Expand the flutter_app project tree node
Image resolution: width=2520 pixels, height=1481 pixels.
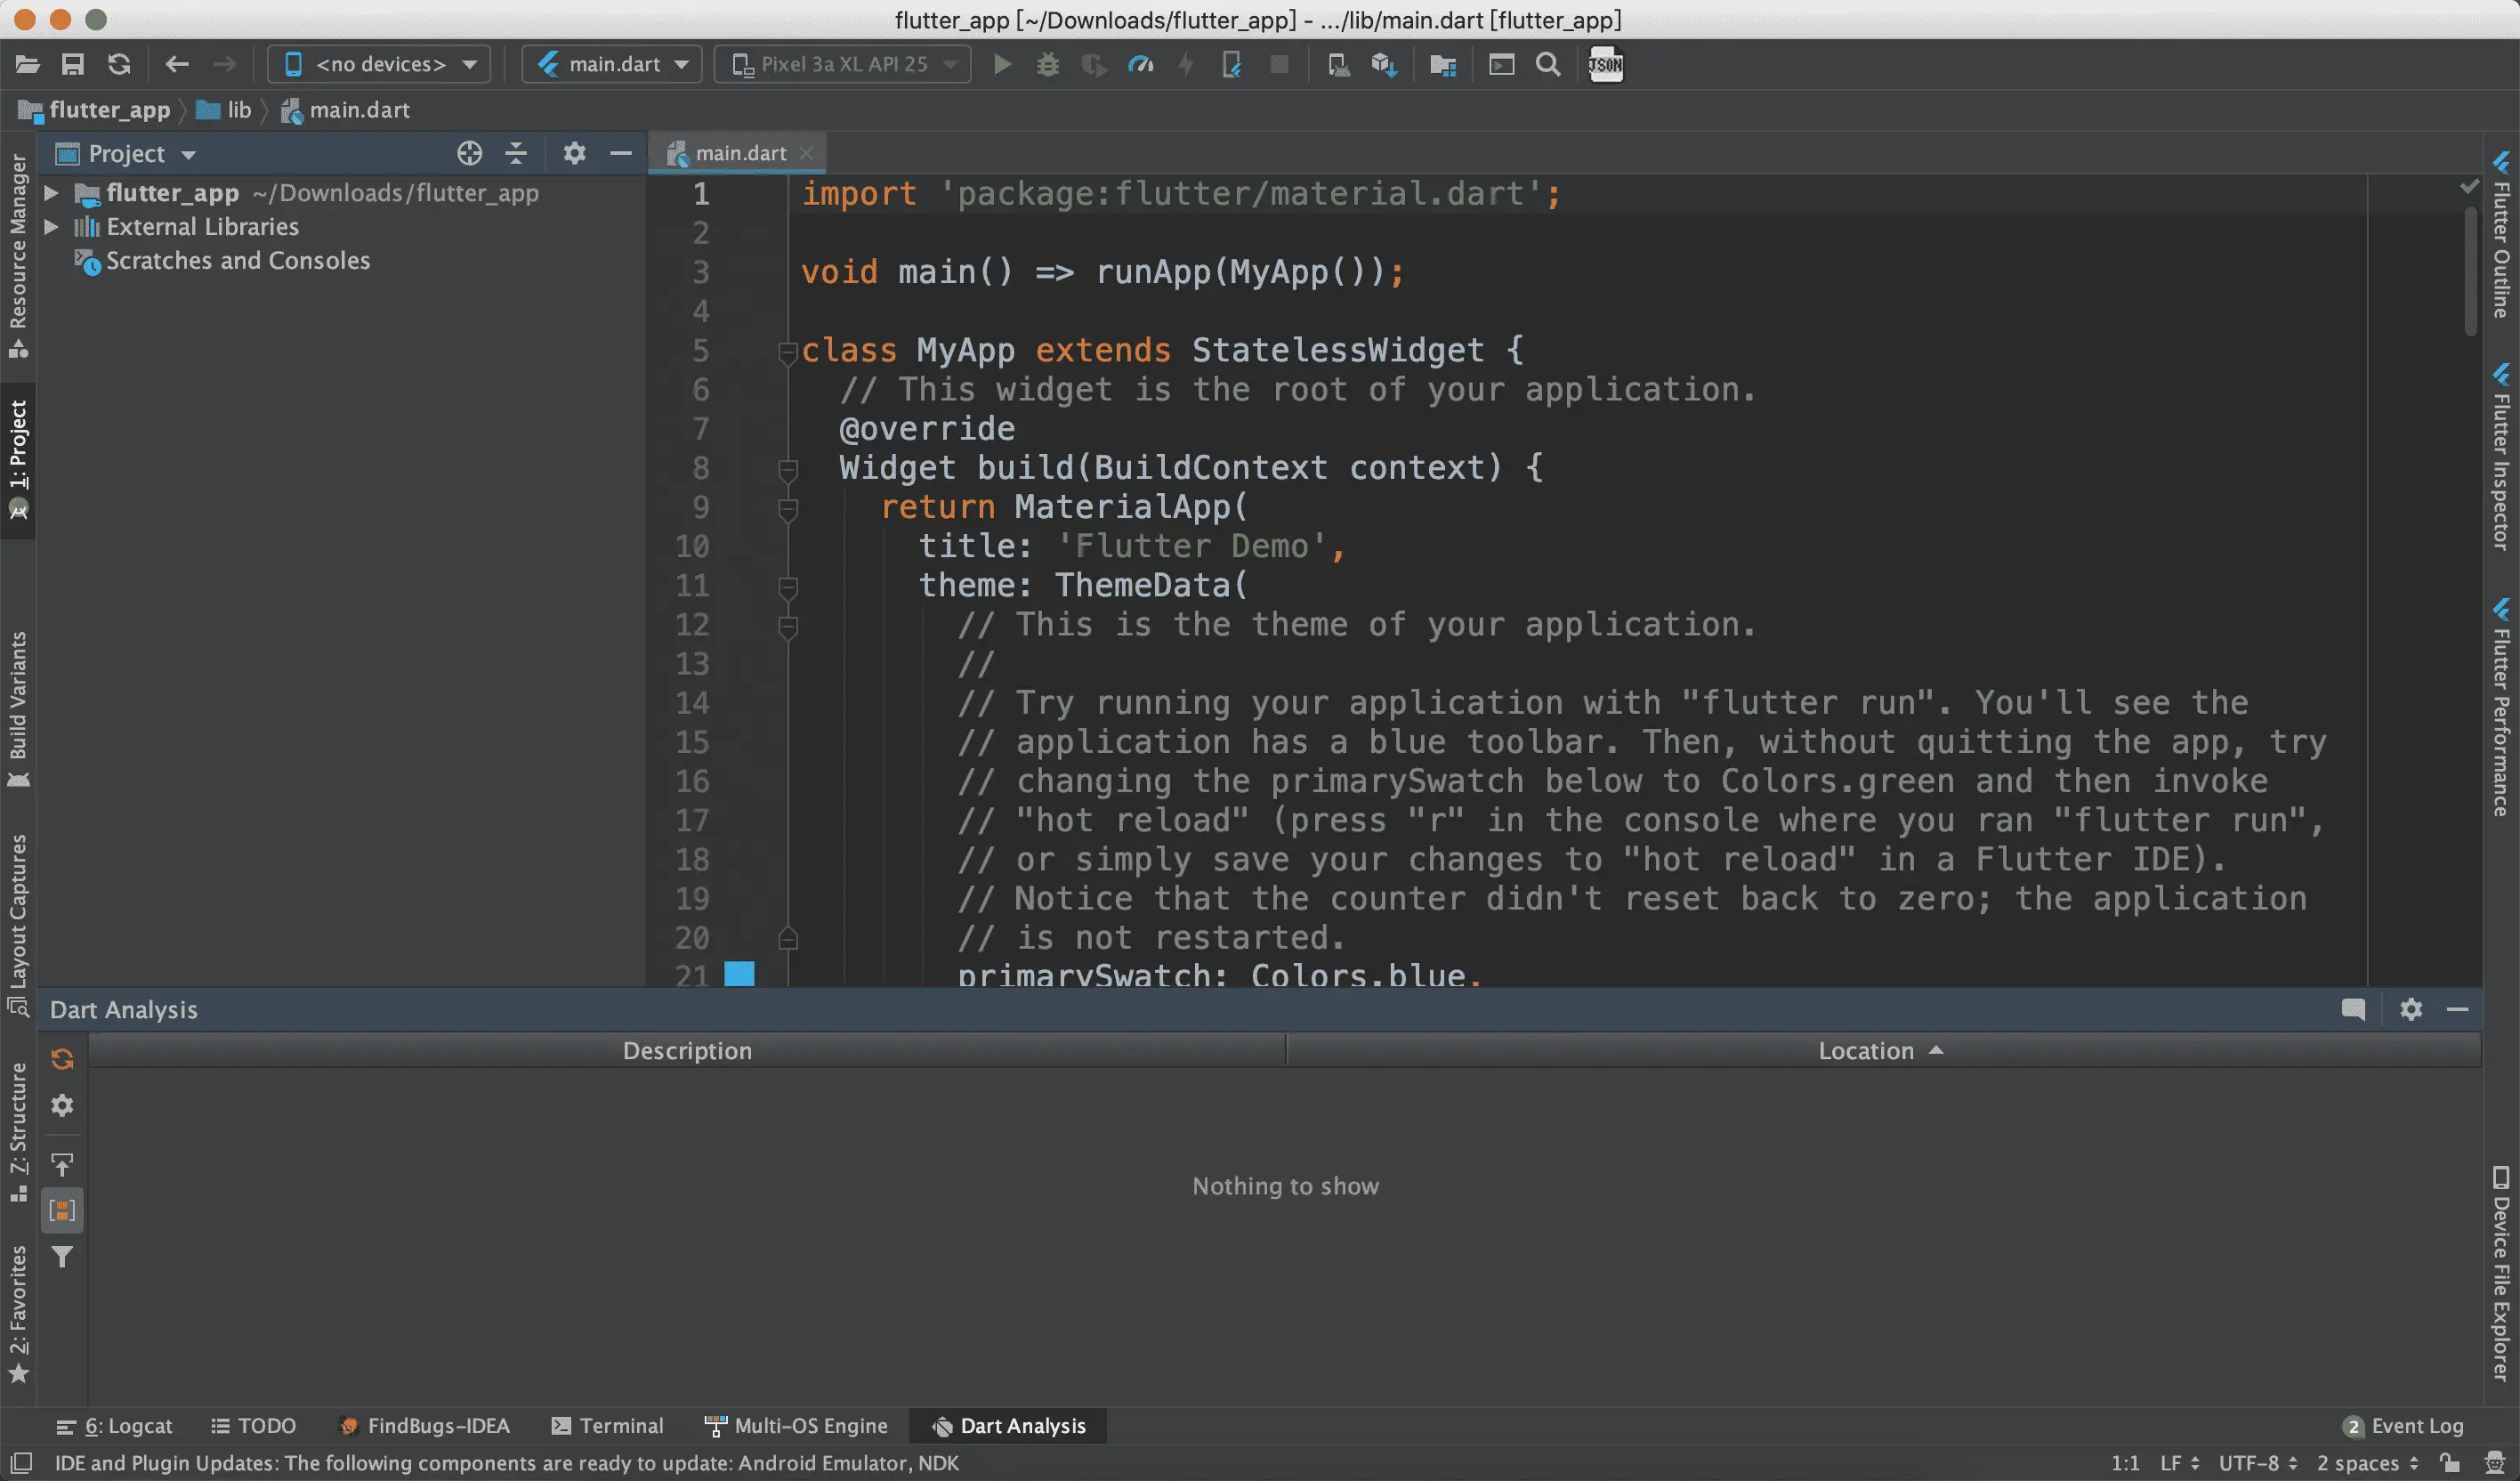coord(51,193)
